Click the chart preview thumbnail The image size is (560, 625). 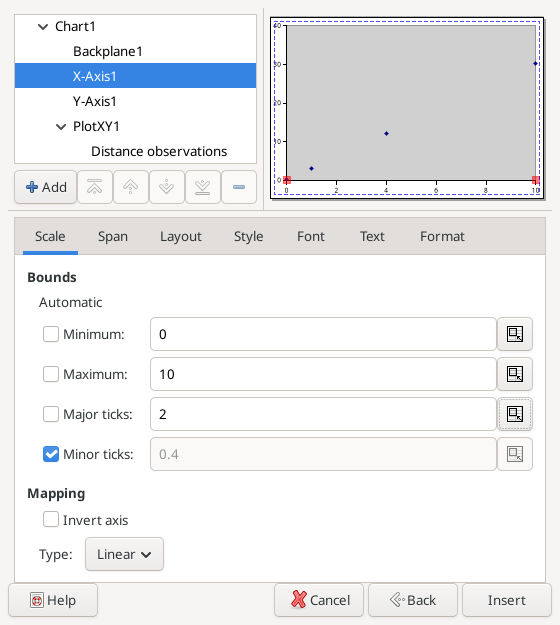(407, 108)
